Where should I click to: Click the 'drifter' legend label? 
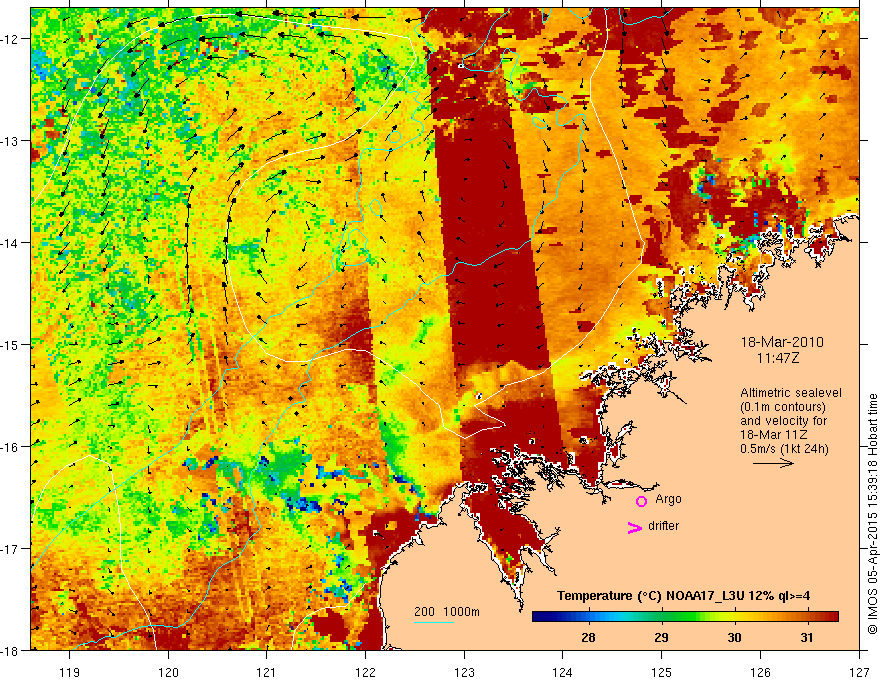point(663,526)
